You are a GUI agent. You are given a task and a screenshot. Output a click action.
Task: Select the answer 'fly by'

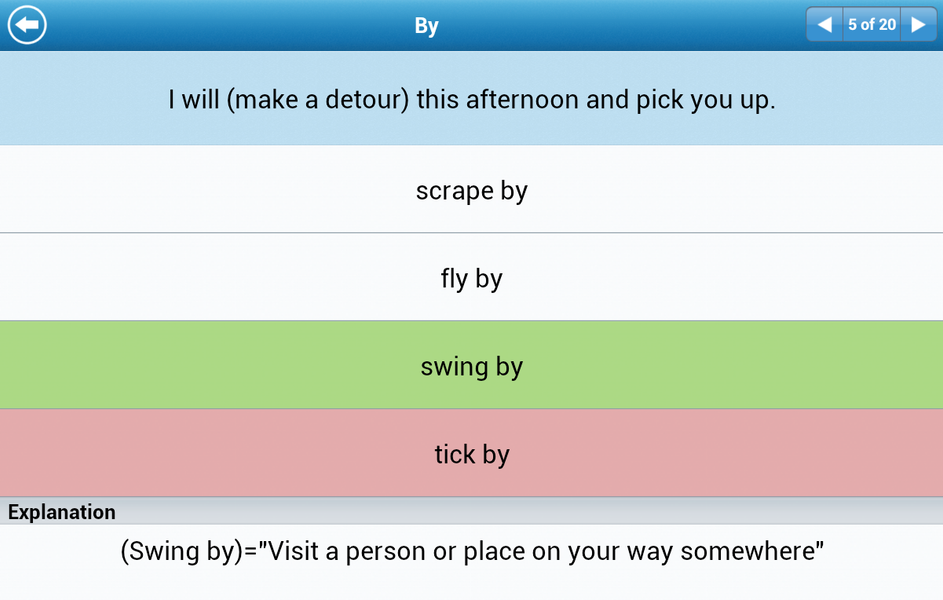click(471, 278)
